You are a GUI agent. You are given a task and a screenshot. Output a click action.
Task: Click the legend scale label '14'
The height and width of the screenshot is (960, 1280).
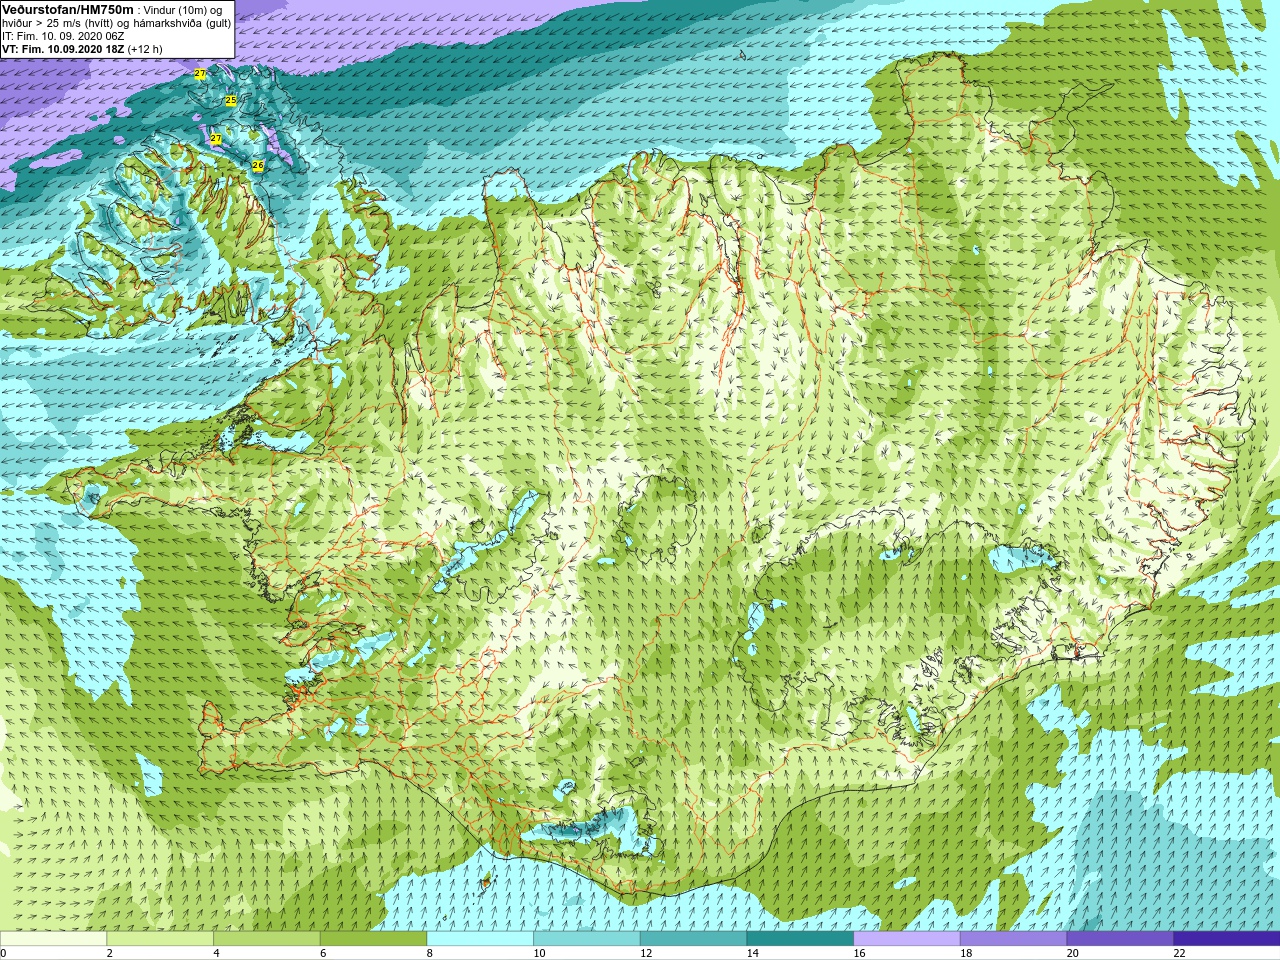click(x=752, y=953)
